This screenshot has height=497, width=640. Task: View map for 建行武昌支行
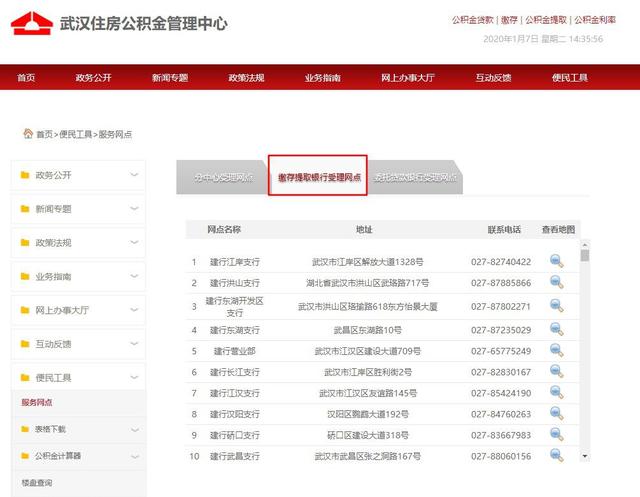557,455
